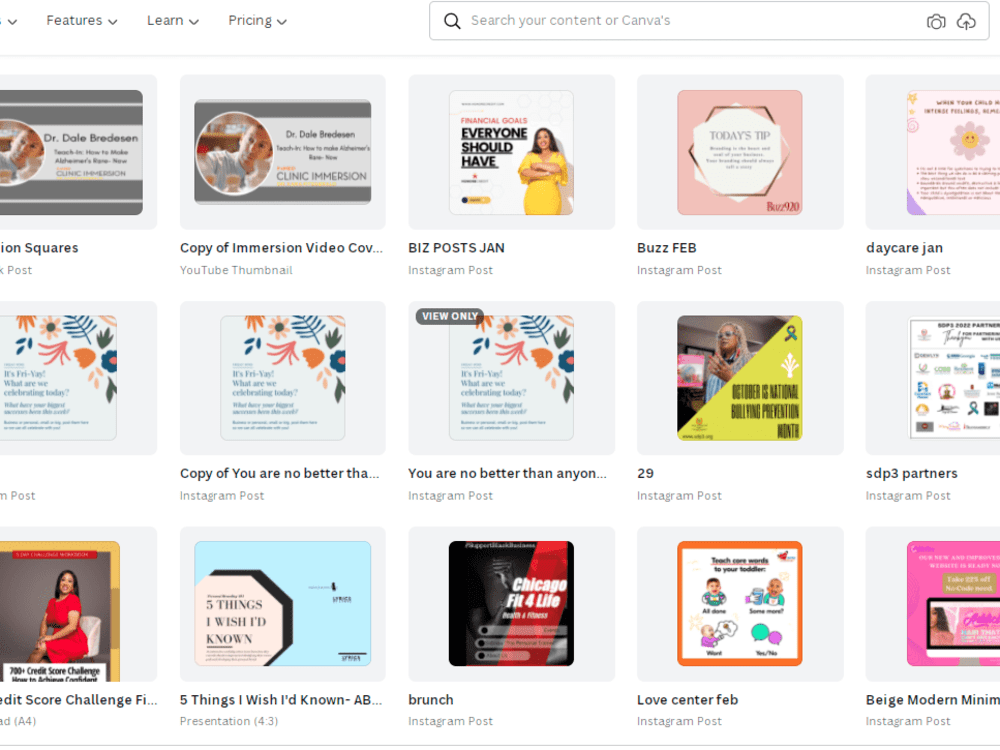
Task: Click the 'brunch' design title
Action: click(x=431, y=700)
